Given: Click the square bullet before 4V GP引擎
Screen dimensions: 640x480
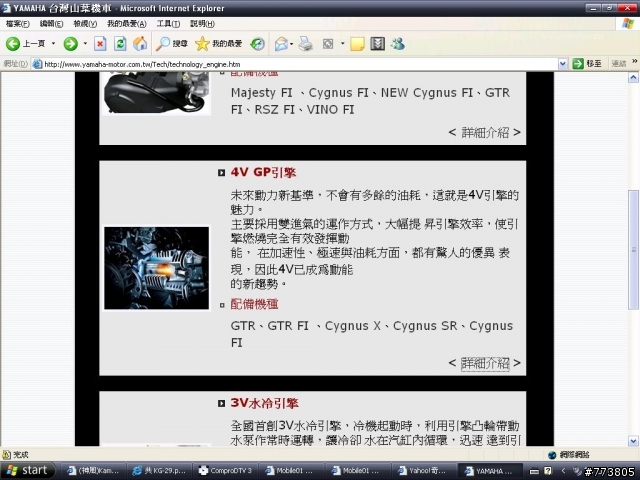Looking at the screenshot, I should pos(221,173).
